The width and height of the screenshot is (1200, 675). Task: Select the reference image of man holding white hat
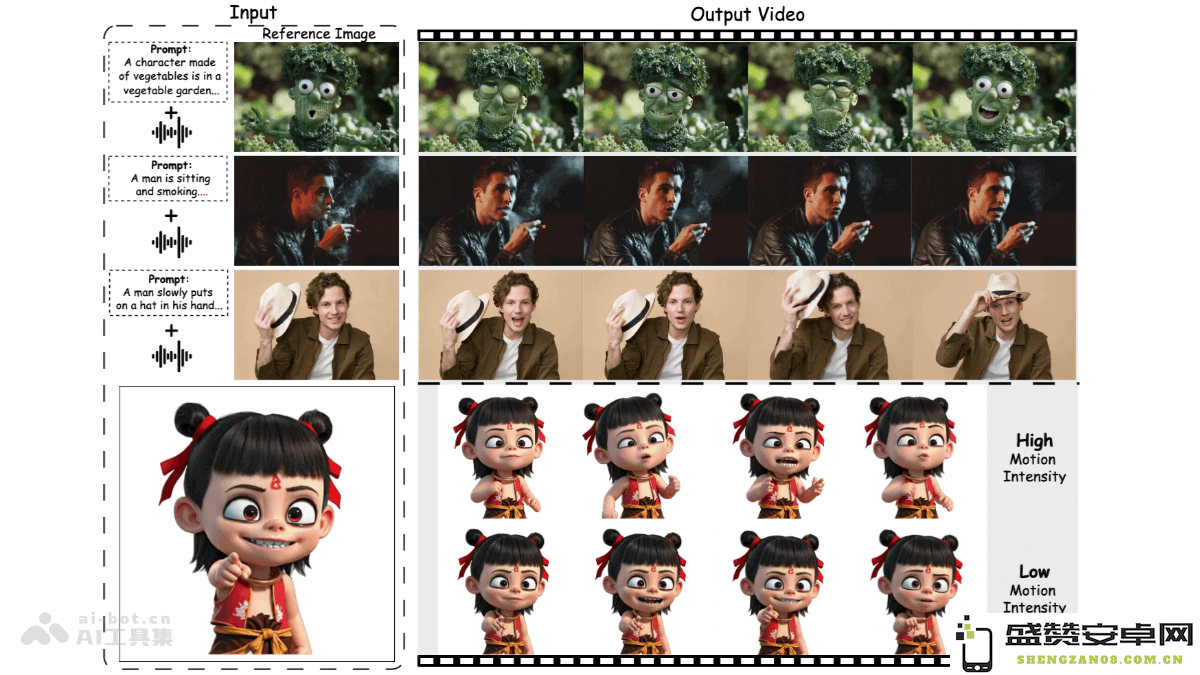(x=316, y=324)
